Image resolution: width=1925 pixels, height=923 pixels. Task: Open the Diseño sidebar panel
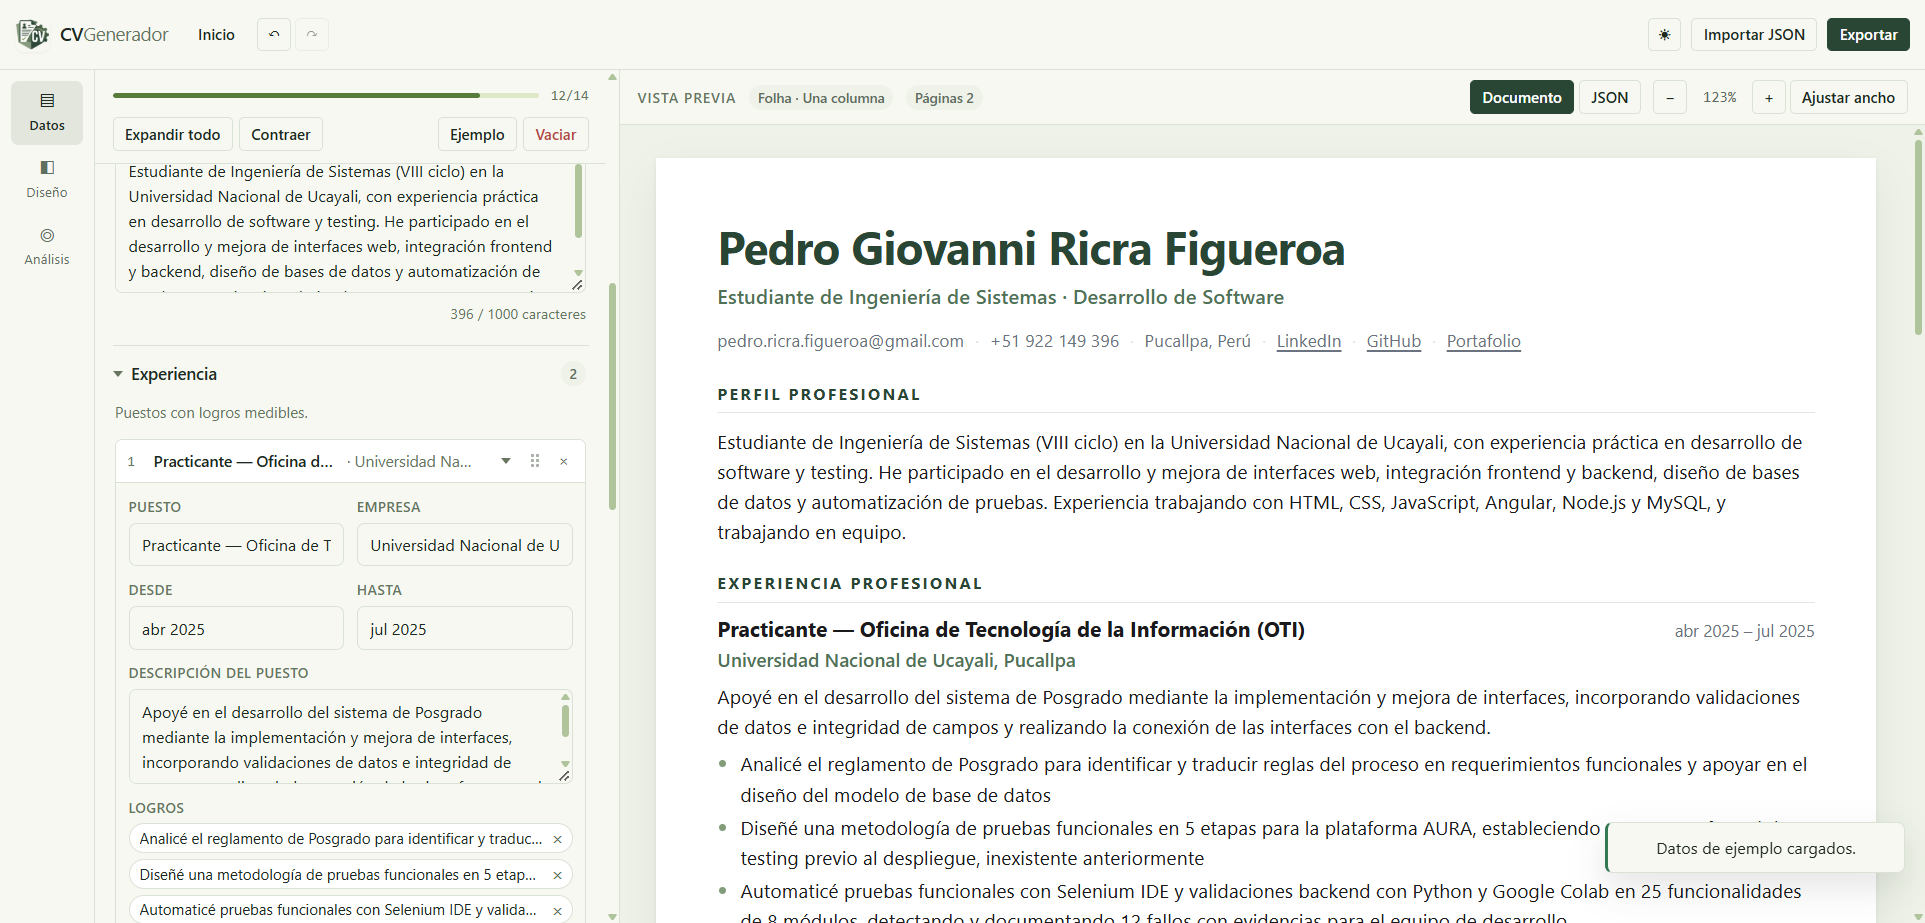[x=47, y=179]
